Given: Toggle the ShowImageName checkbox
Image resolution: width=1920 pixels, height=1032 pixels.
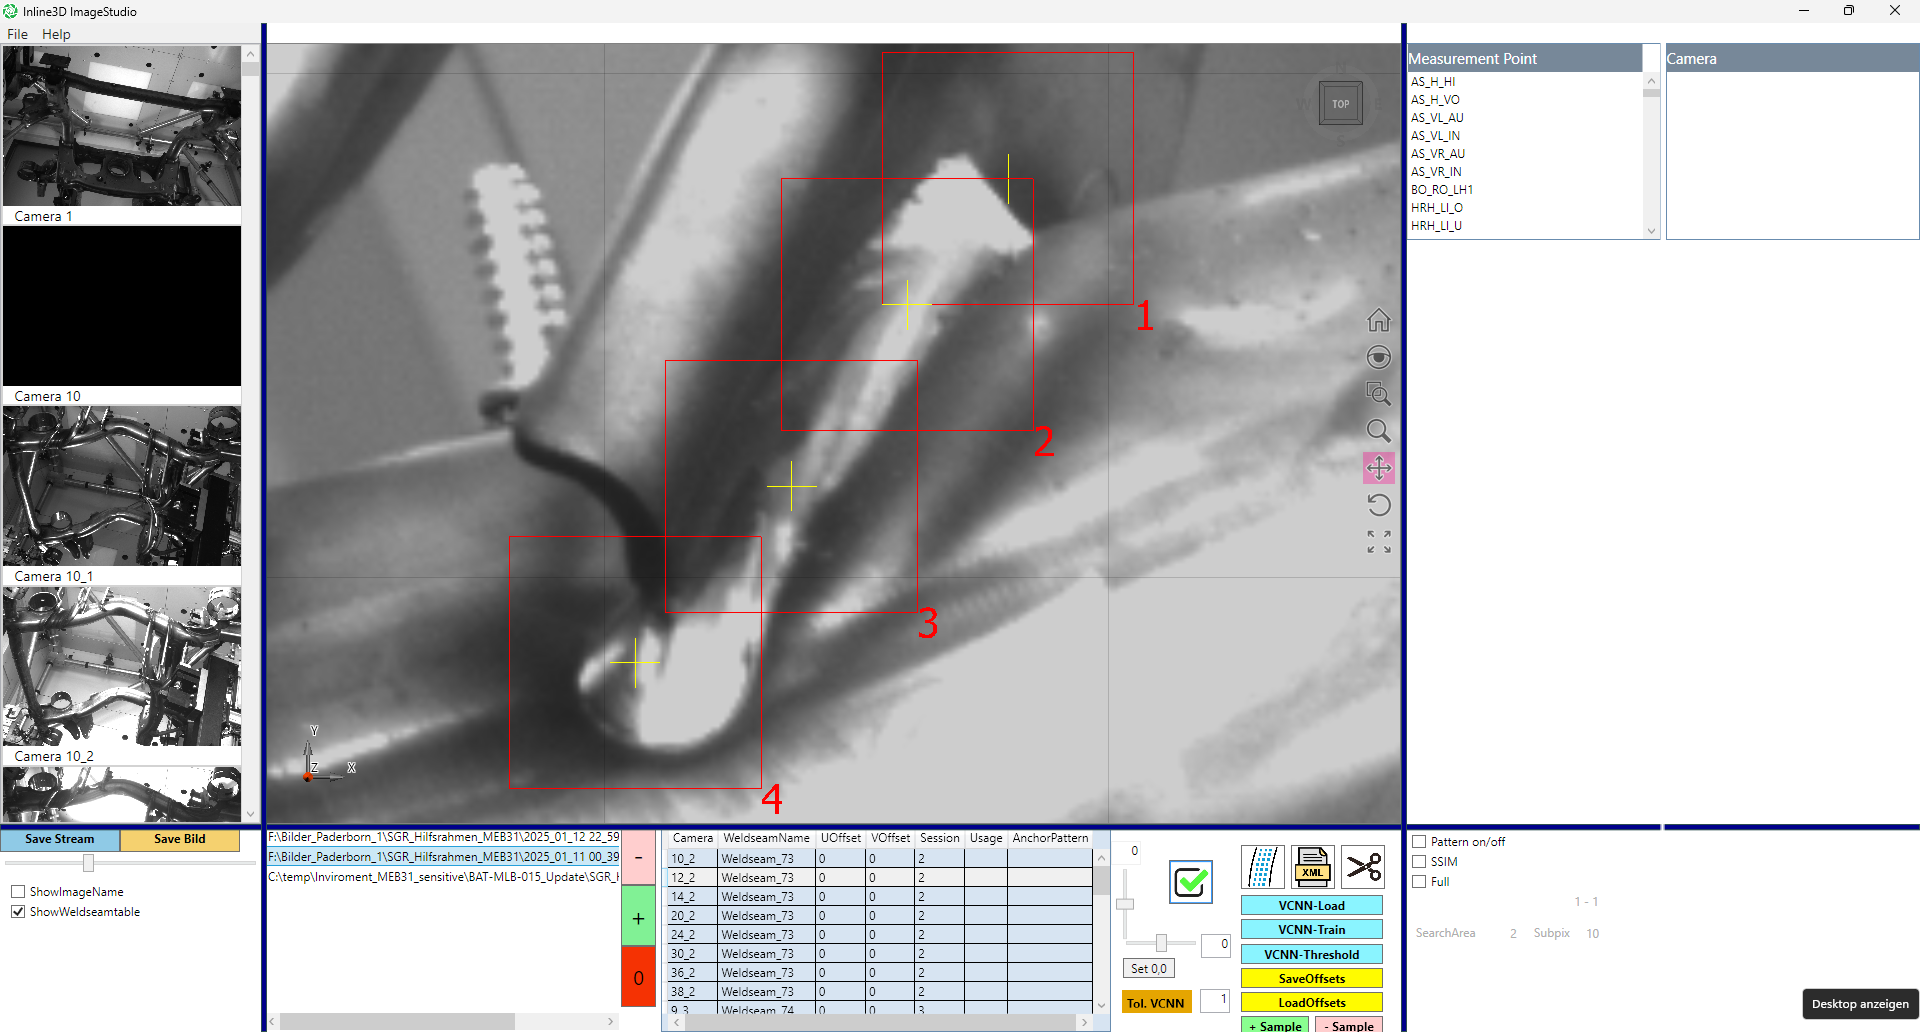Looking at the screenshot, I should [18, 892].
